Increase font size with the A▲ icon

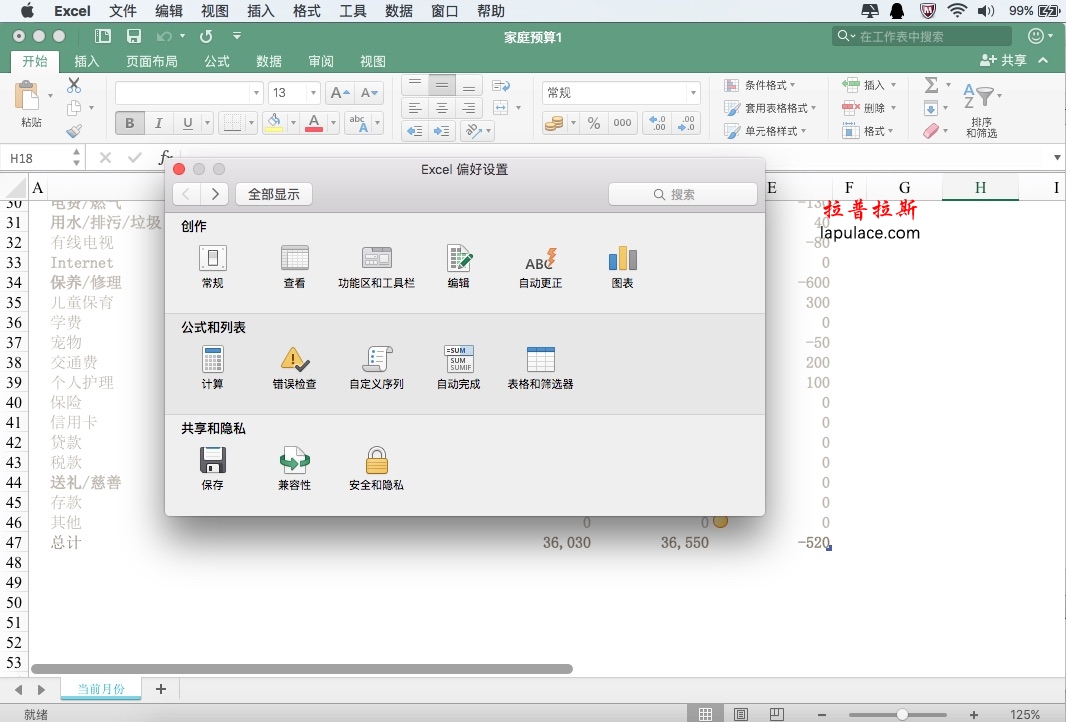pyautogui.click(x=339, y=93)
